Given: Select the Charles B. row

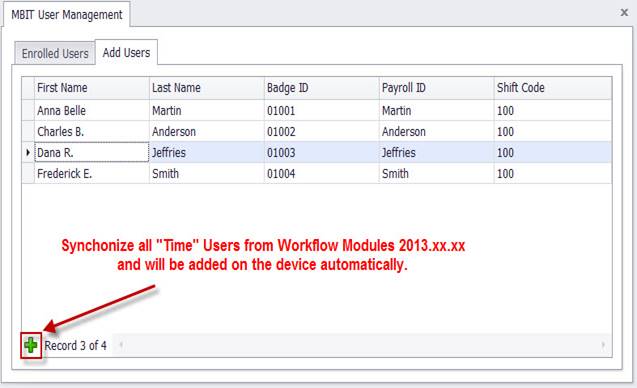Looking at the screenshot, I should [317, 132].
